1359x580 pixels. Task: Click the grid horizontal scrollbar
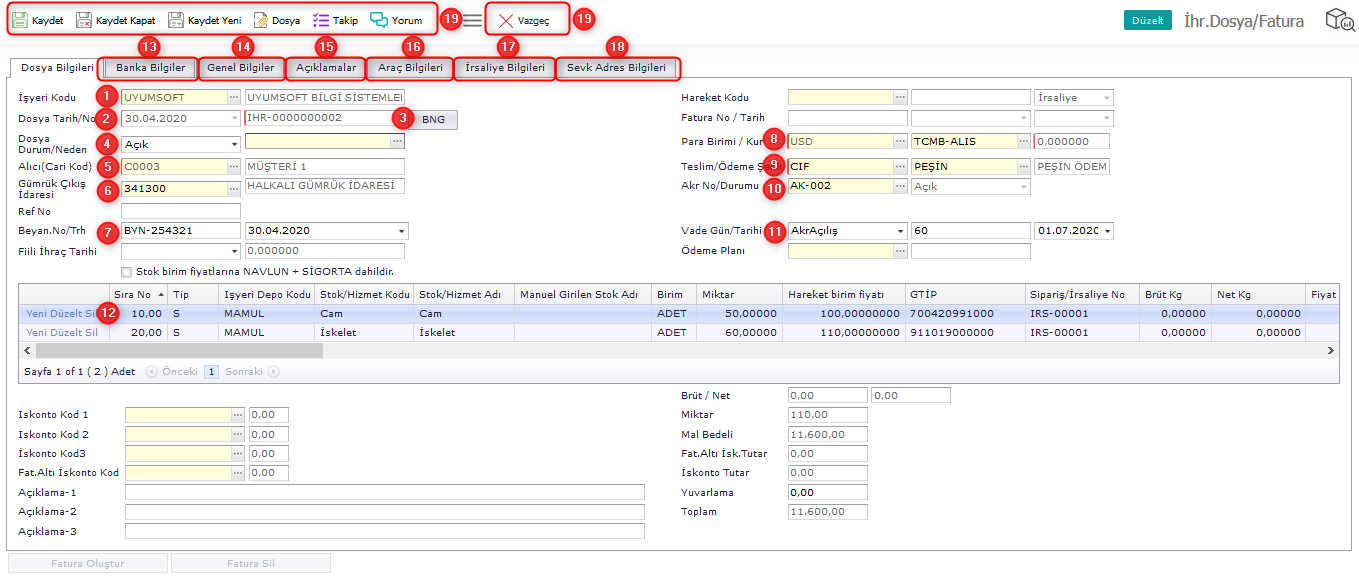click(x=180, y=351)
